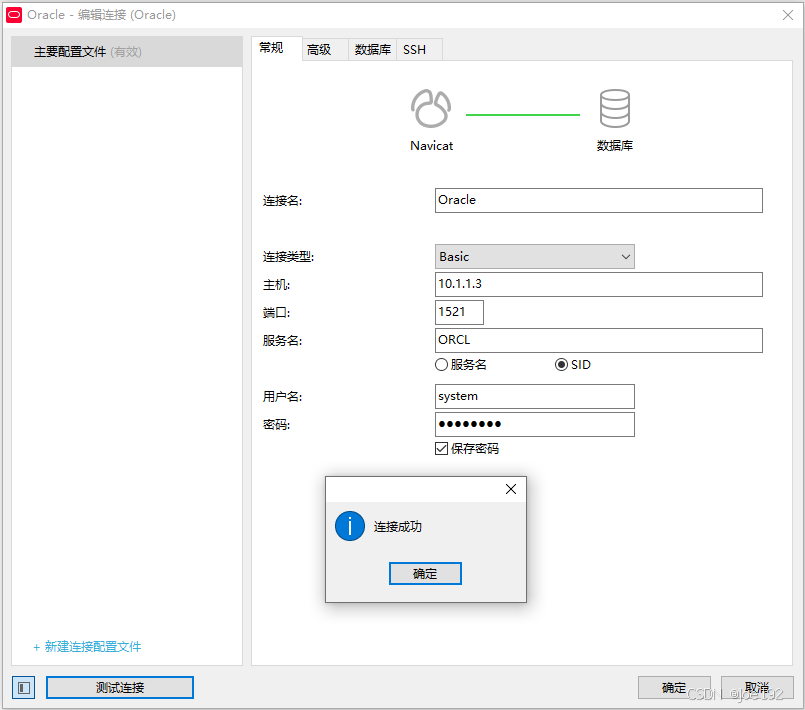Select the SID radio button
Viewport: 805px width, 710px height.
561,364
